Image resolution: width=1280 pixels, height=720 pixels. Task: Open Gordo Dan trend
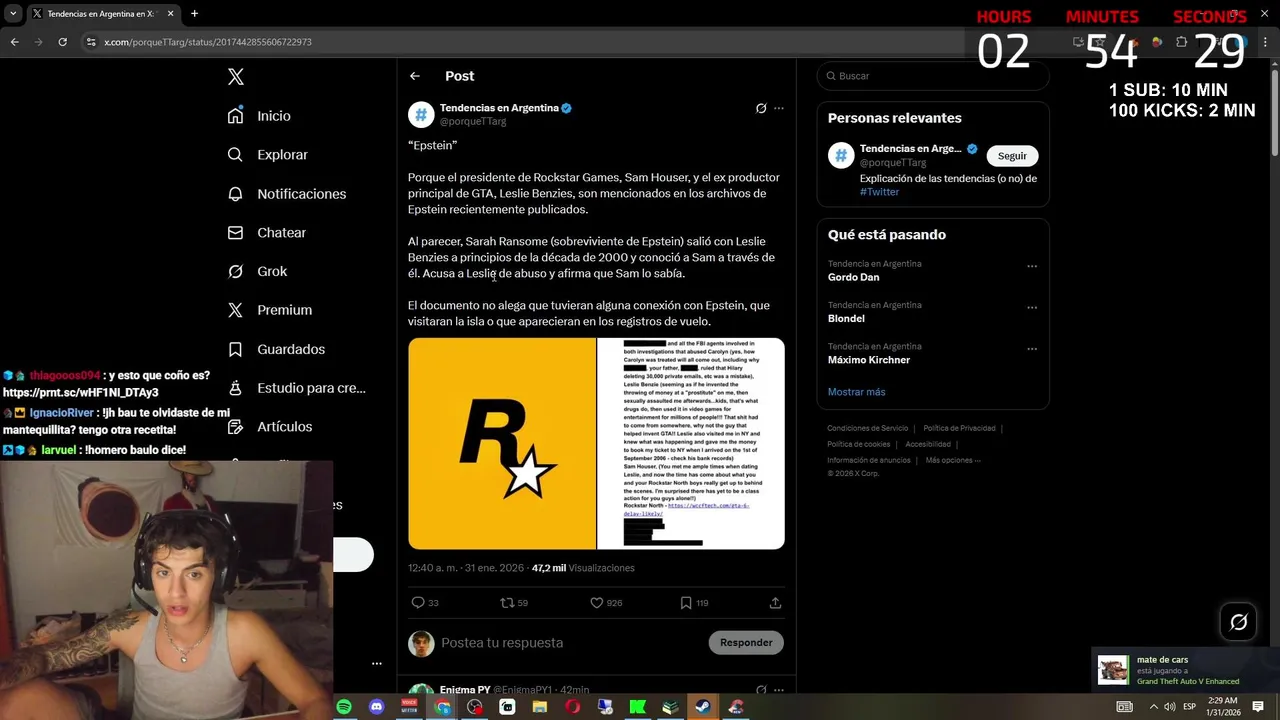[x=853, y=277]
